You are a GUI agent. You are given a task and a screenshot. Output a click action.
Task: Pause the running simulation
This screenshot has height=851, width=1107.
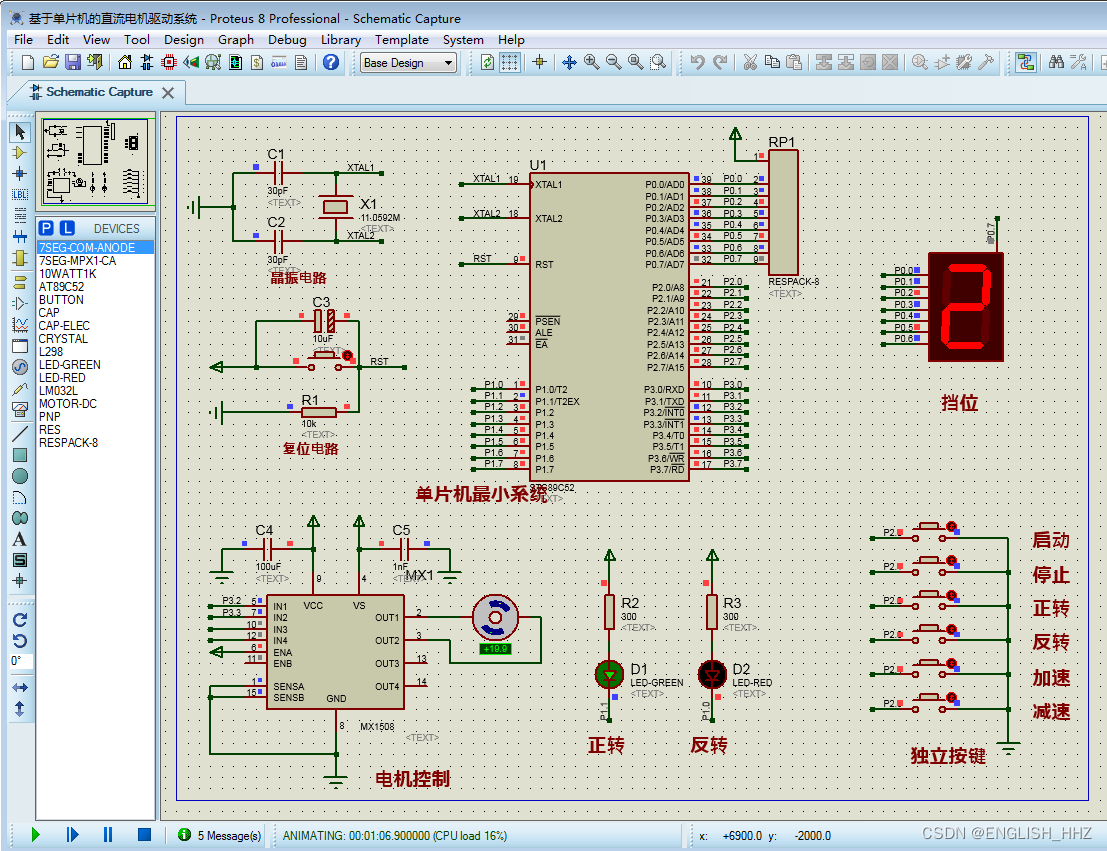108,835
